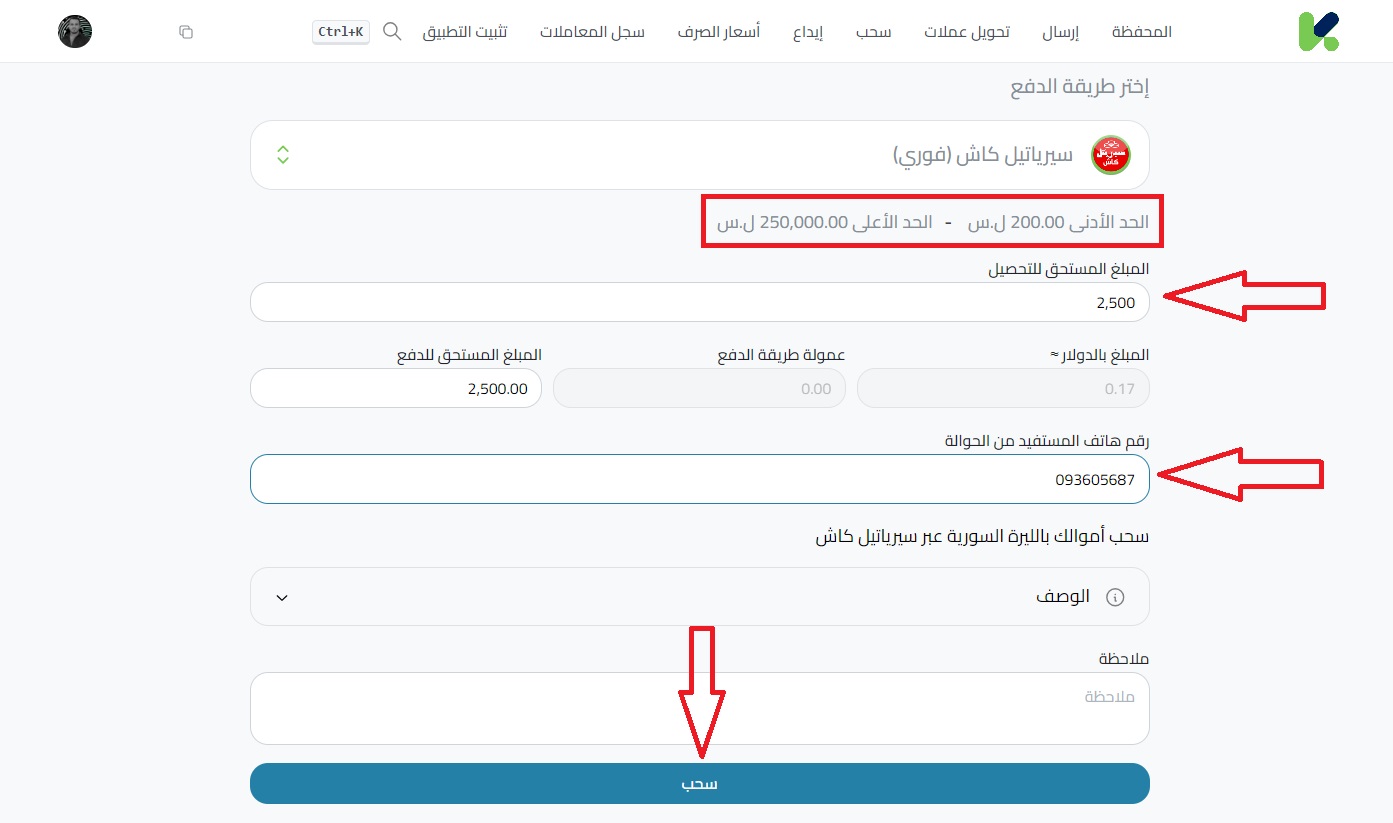Click the info icon beside الوصف

point(1115,597)
